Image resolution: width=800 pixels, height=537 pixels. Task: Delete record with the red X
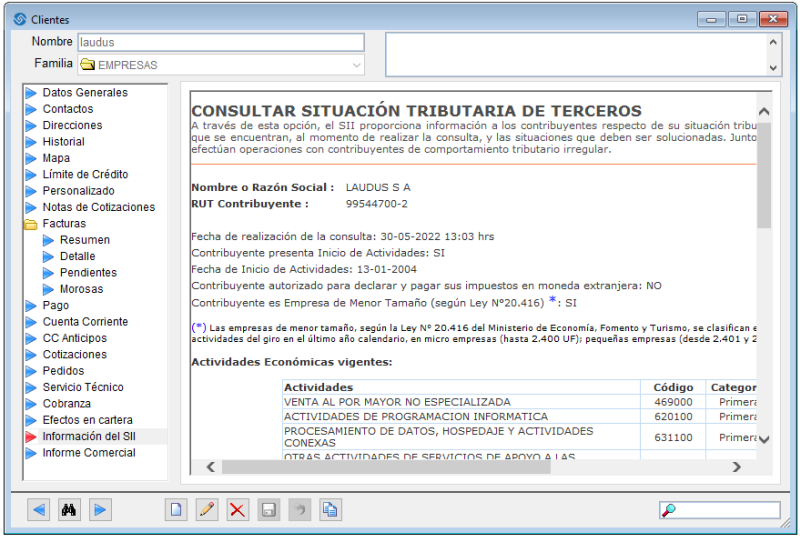[x=237, y=509]
